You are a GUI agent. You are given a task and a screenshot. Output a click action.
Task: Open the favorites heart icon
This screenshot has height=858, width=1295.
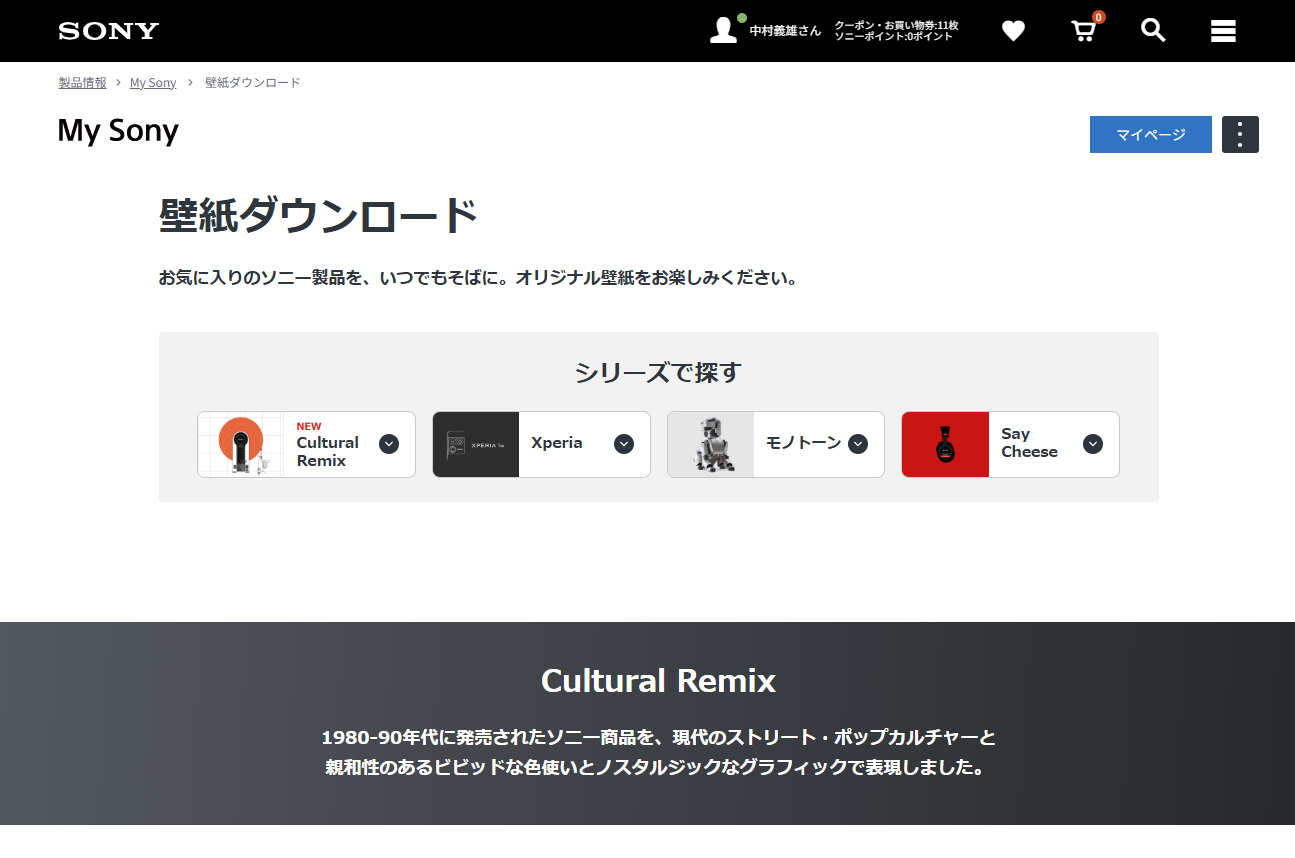click(x=1013, y=31)
